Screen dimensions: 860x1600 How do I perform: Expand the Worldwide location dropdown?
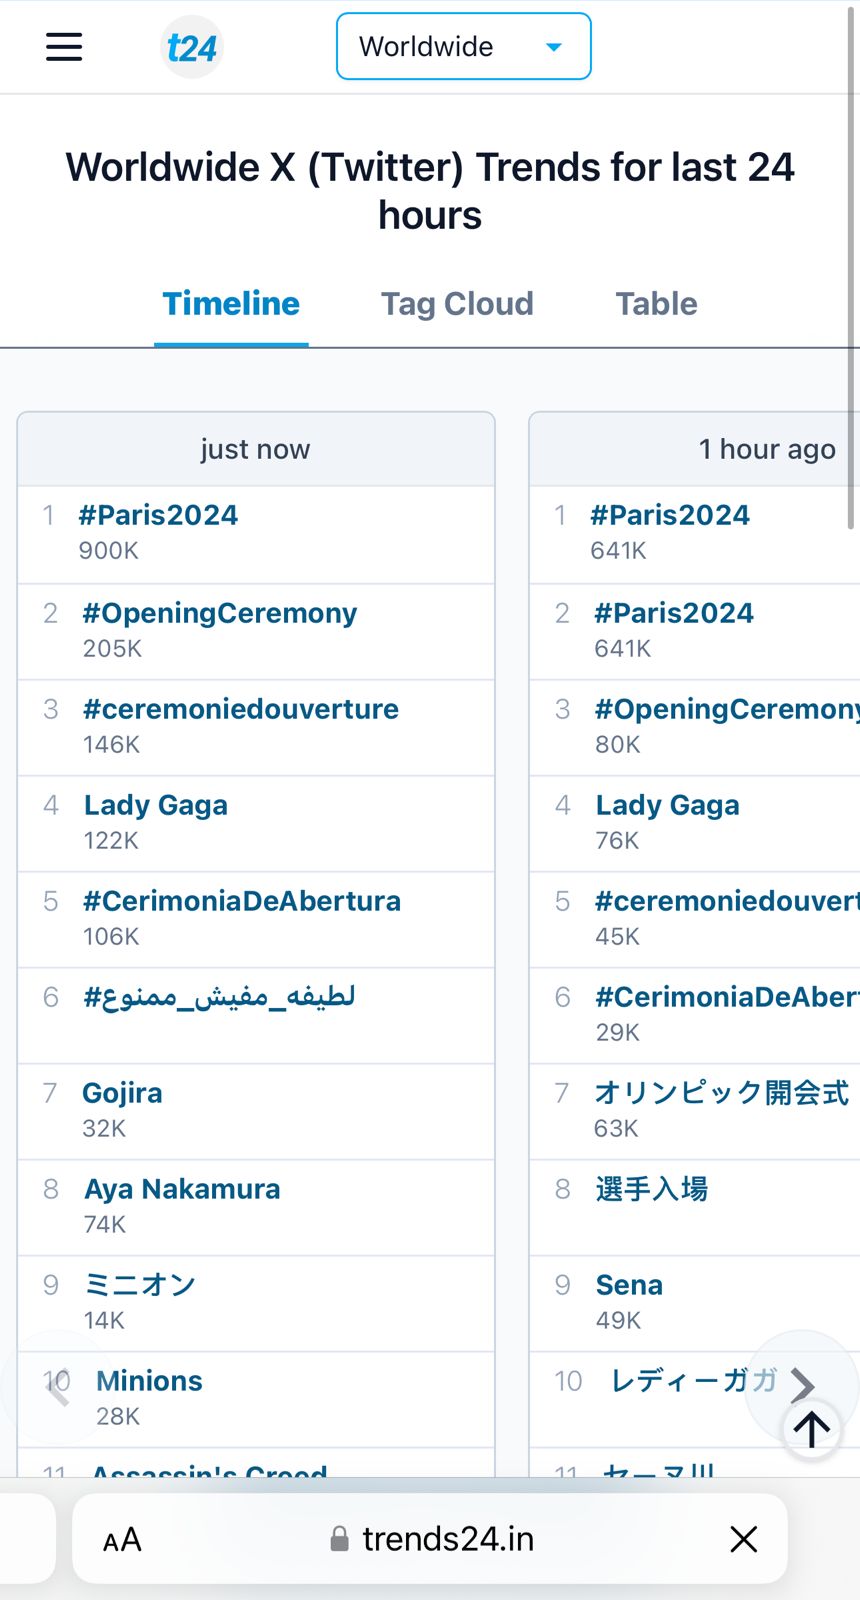pos(463,47)
